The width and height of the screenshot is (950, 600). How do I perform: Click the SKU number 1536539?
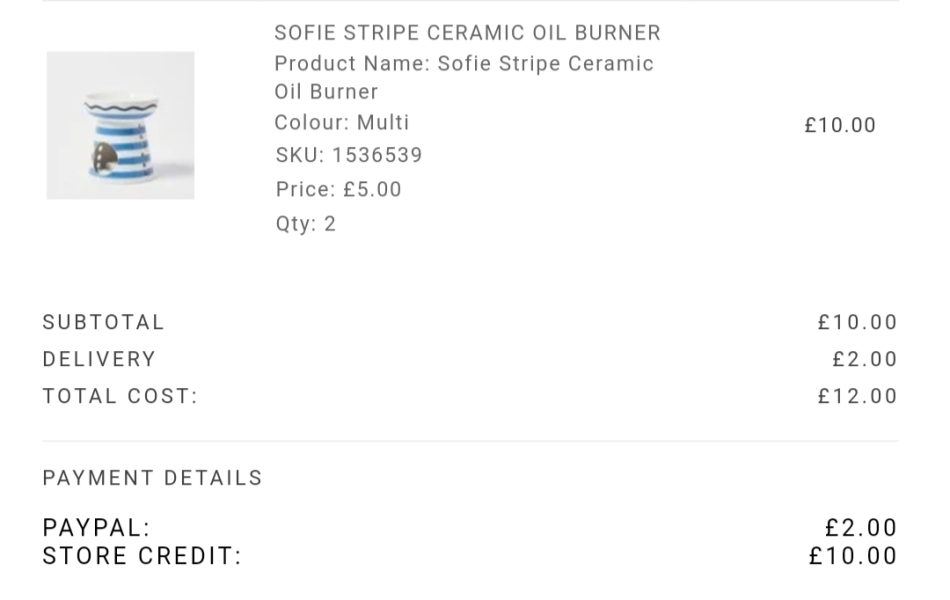click(377, 155)
